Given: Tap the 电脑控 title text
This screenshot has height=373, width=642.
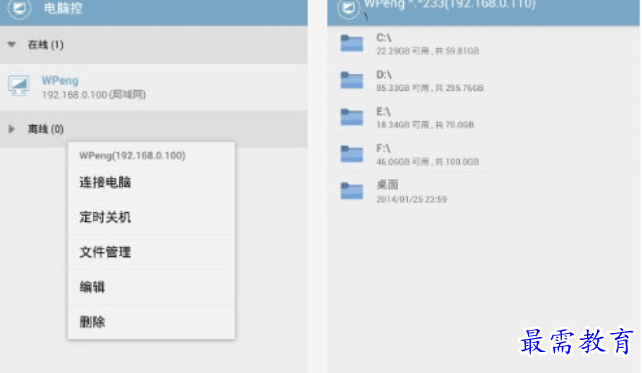Looking at the screenshot, I should click(x=63, y=8).
